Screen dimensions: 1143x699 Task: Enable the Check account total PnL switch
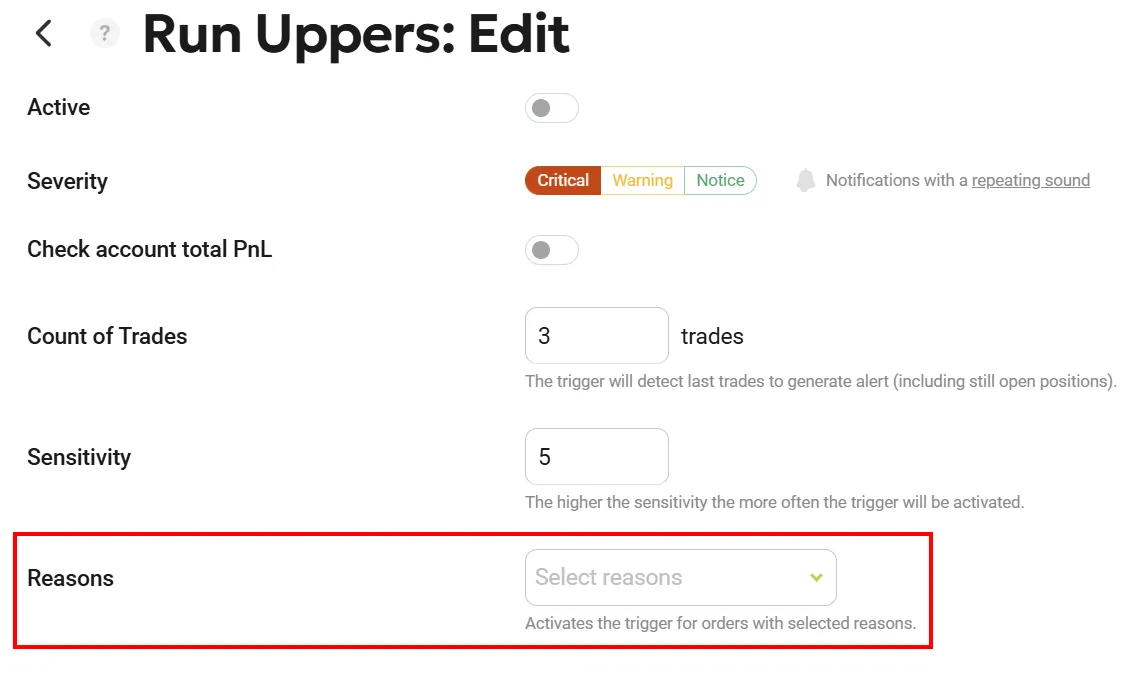tap(551, 250)
